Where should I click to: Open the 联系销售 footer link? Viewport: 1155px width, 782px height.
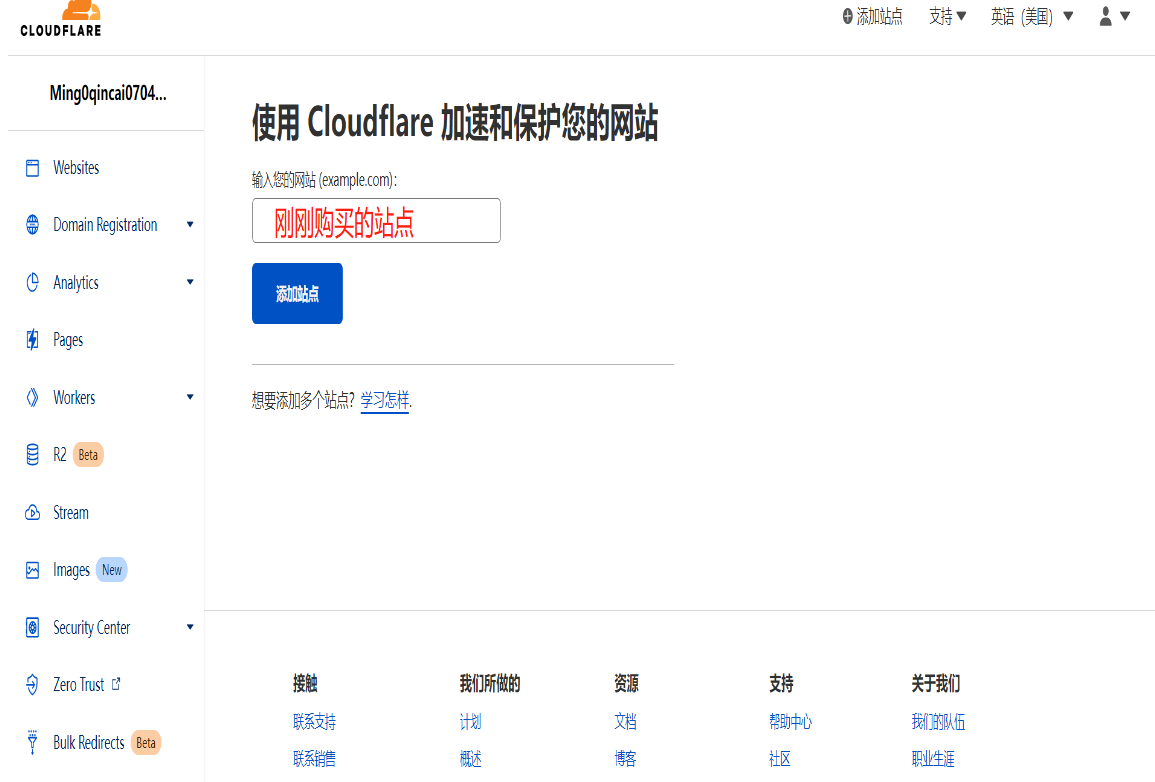click(x=315, y=758)
